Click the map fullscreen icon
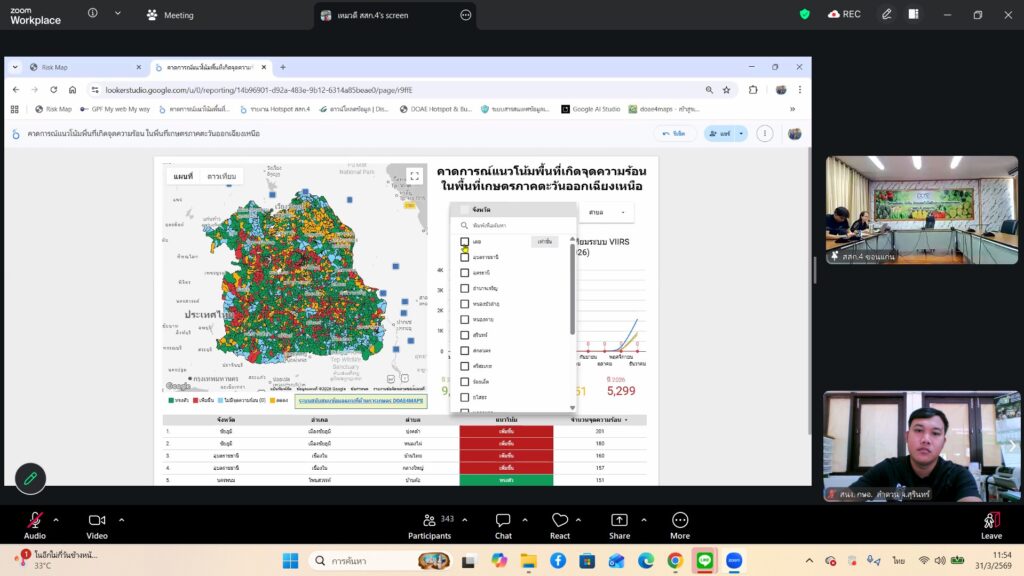The width and height of the screenshot is (1024, 576). pos(415,176)
